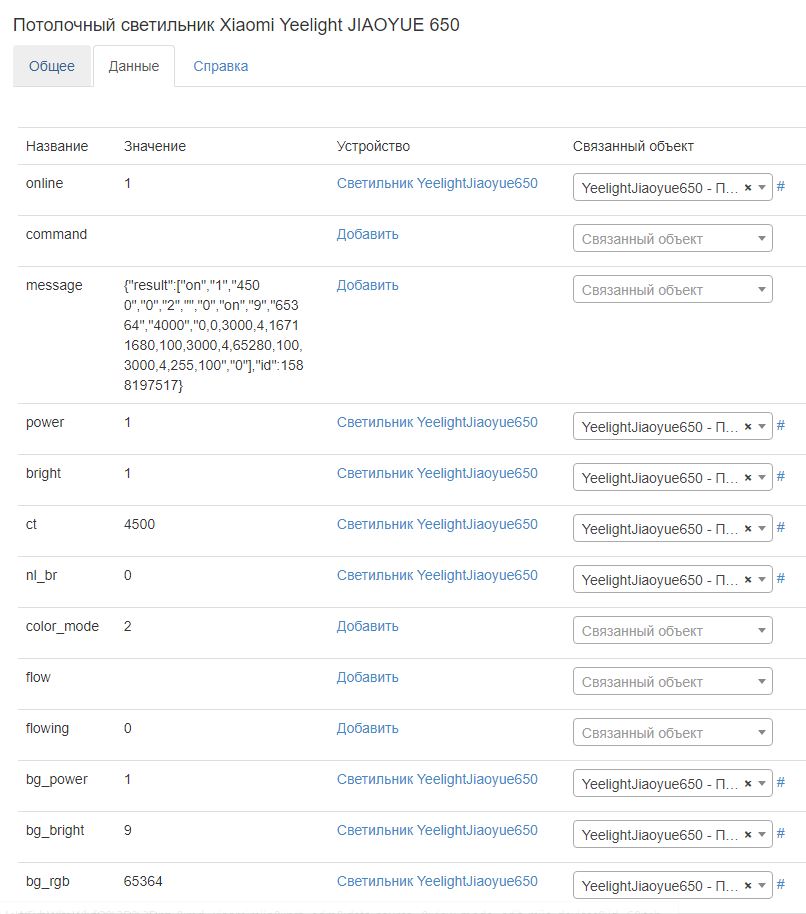The height and width of the screenshot is (914, 806).
Task: Expand bg_power row linked object arrow
Action: tap(762, 783)
